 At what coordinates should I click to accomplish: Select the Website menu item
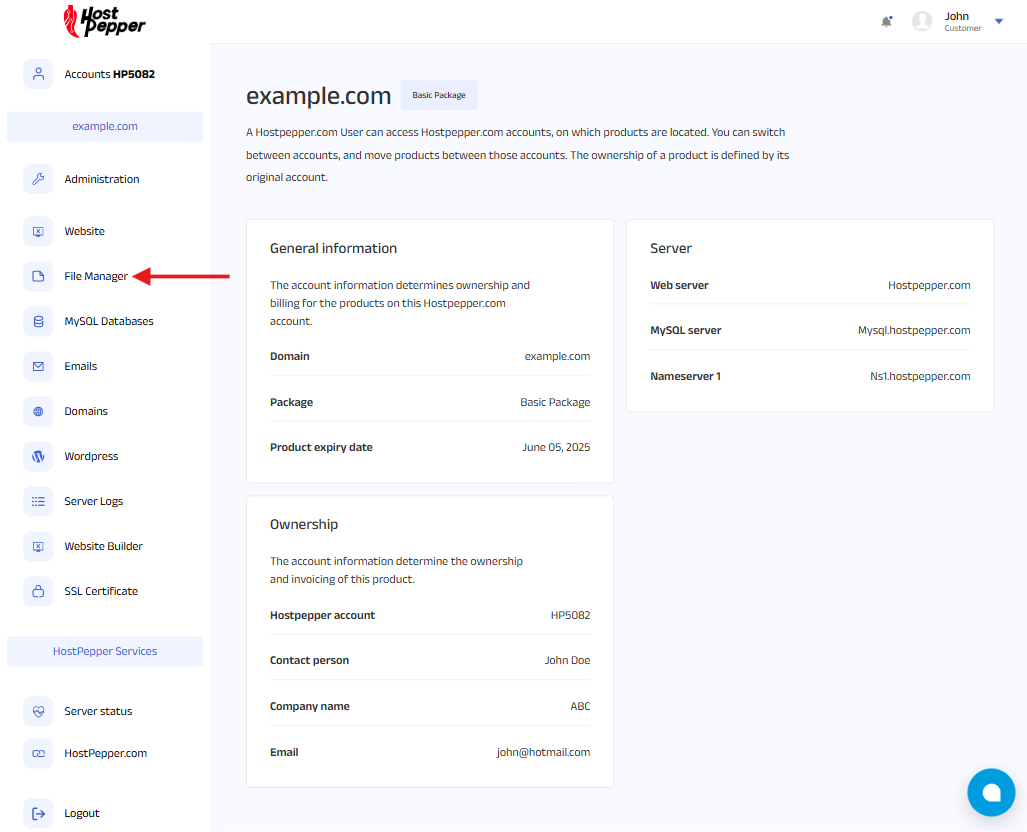[x=84, y=231]
